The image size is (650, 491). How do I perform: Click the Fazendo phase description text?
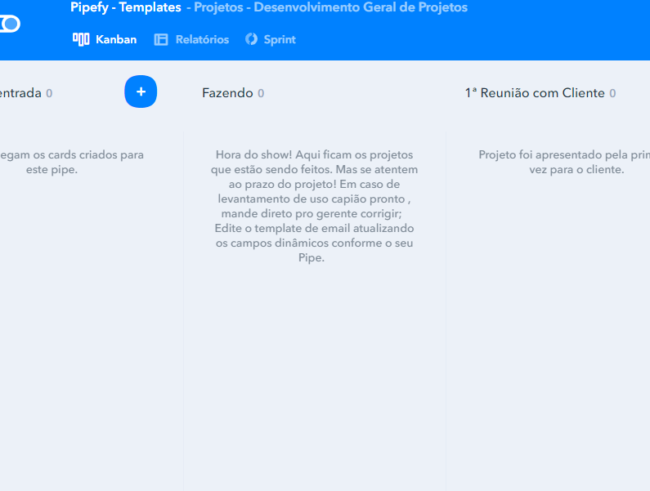click(314, 206)
